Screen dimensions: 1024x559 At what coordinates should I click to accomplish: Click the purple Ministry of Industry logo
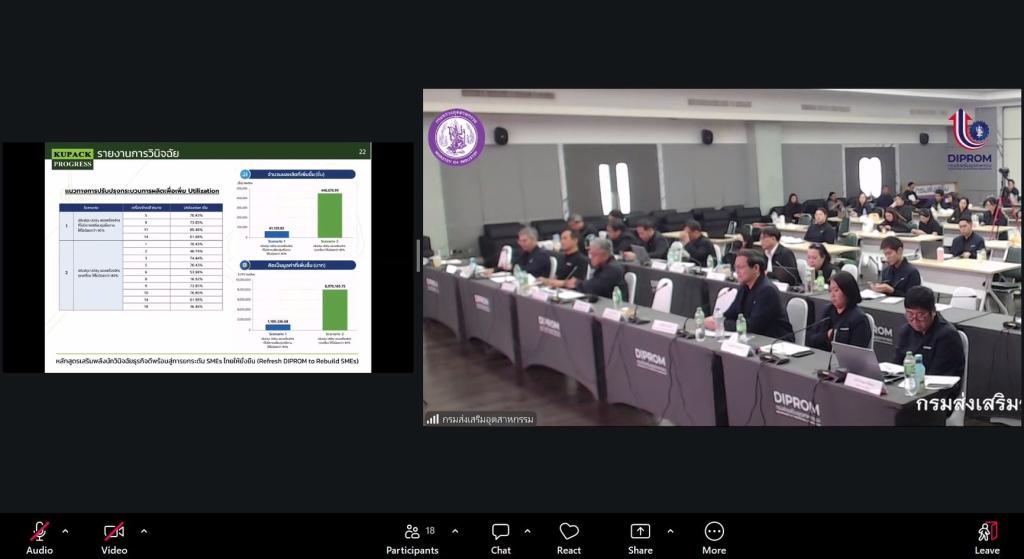coord(456,137)
